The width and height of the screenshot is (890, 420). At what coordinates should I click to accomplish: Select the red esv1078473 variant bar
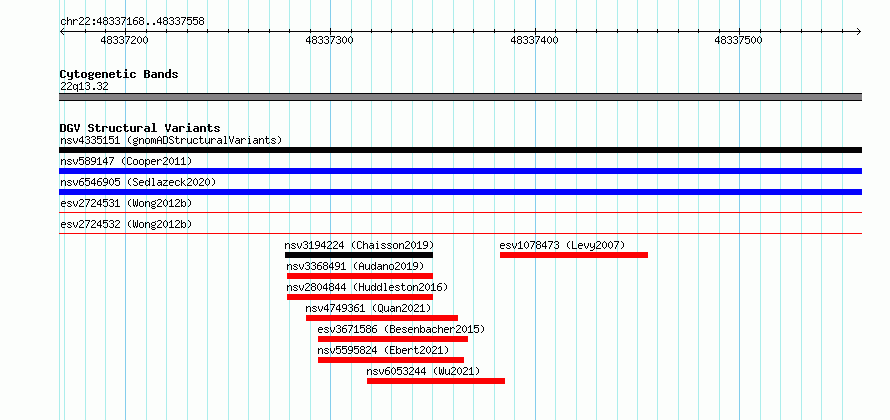[574, 255]
